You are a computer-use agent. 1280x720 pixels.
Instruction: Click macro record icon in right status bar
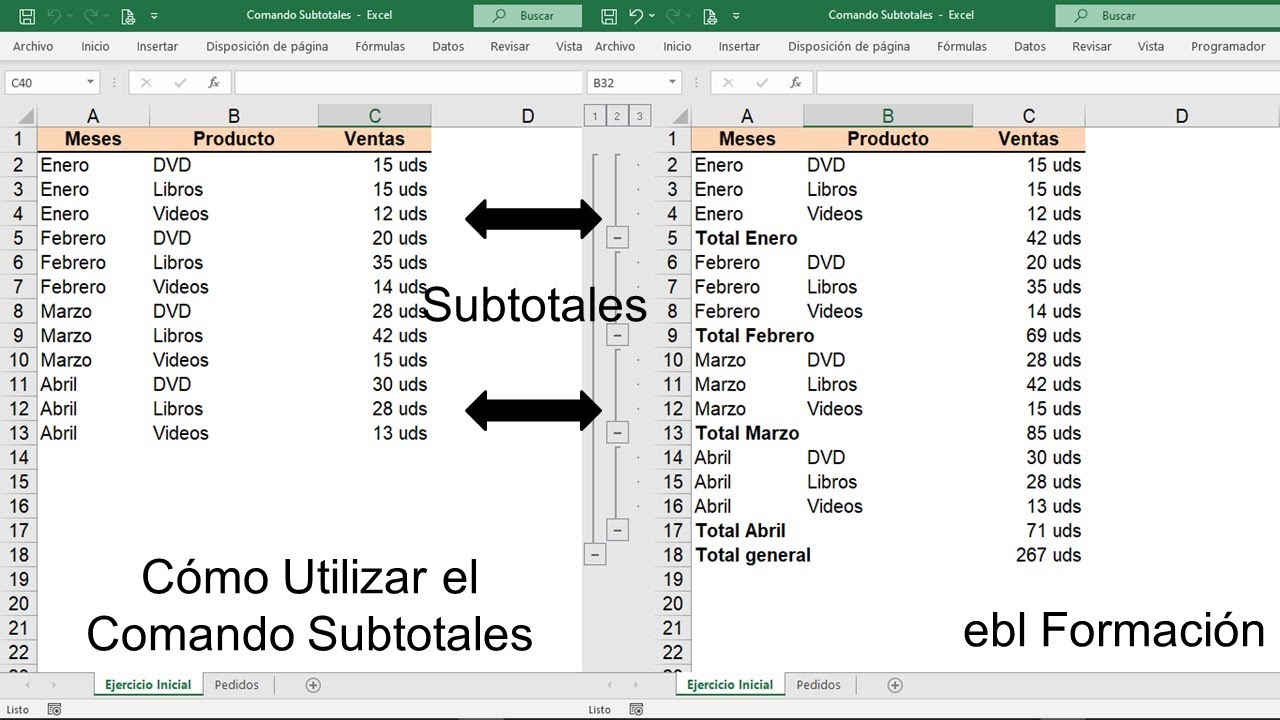[636, 709]
